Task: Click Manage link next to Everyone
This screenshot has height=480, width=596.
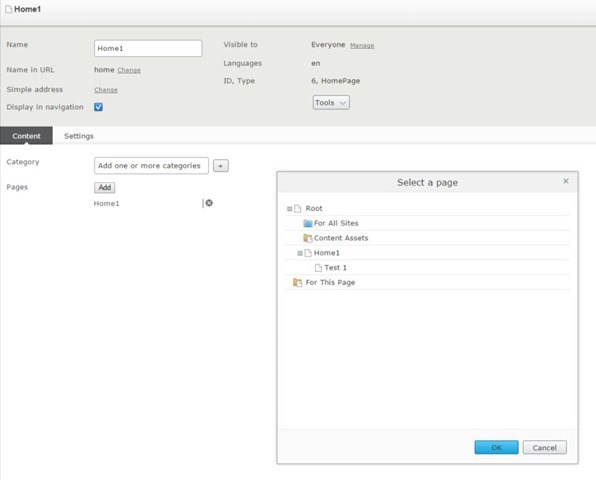Action: pyautogui.click(x=362, y=46)
